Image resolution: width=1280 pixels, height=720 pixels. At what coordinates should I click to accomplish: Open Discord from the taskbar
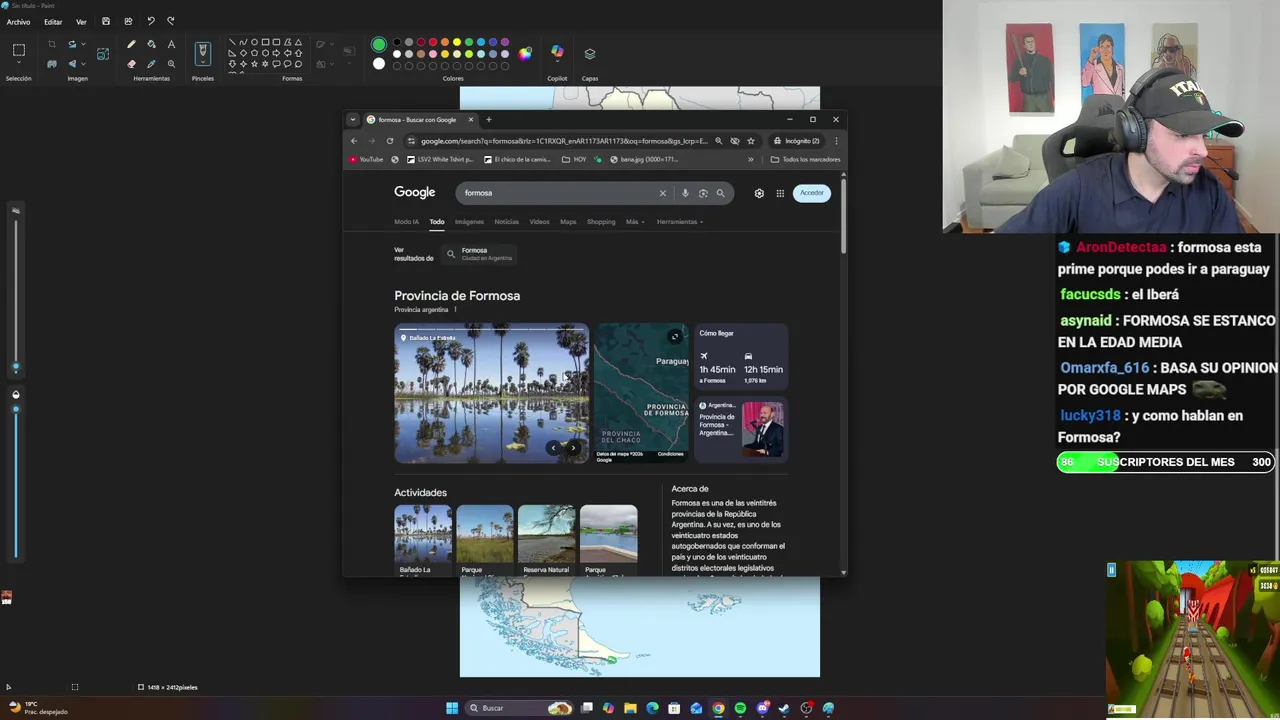[x=762, y=708]
